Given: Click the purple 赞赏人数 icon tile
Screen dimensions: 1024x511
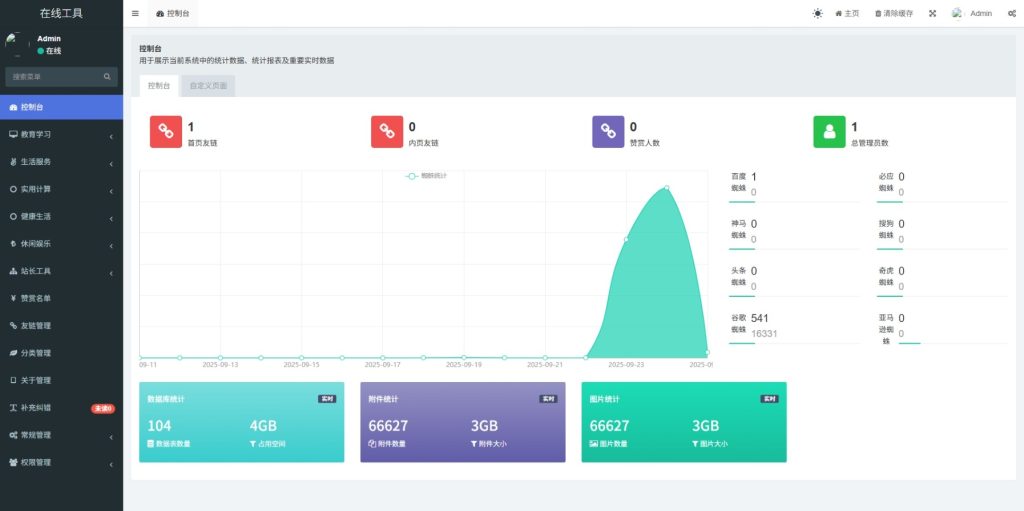Looking at the screenshot, I should click(x=607, y=132).
